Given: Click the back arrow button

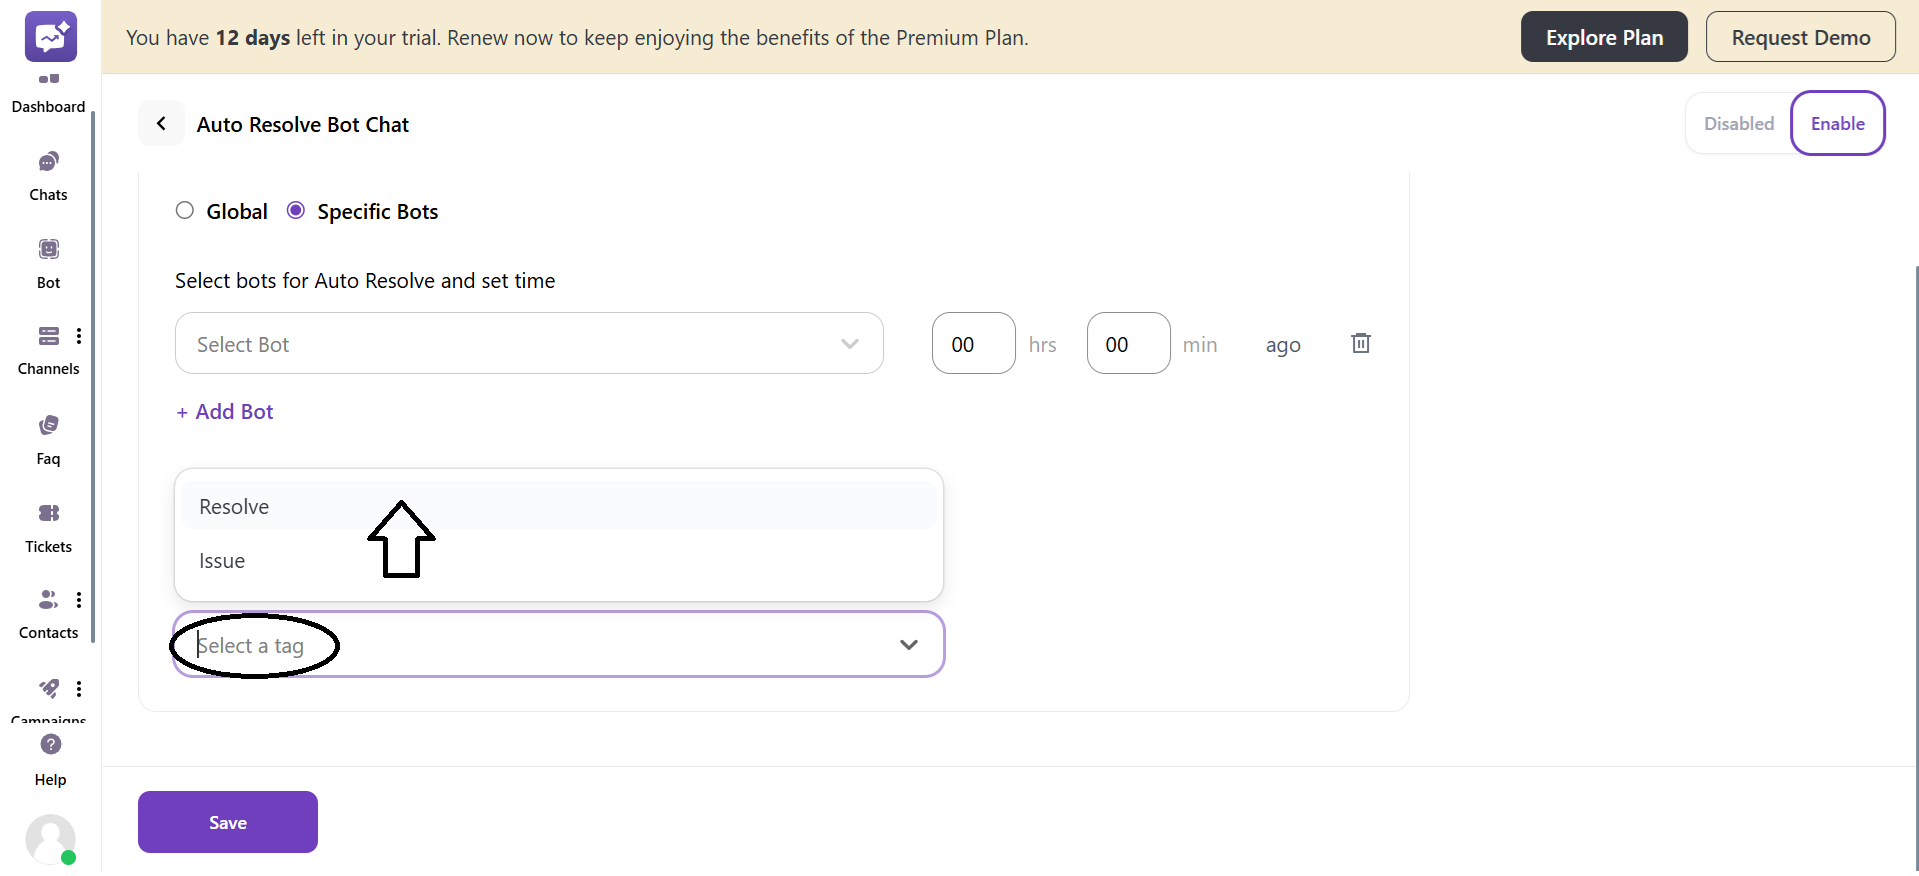Looking at the screenshot, I should click(161, 123).
